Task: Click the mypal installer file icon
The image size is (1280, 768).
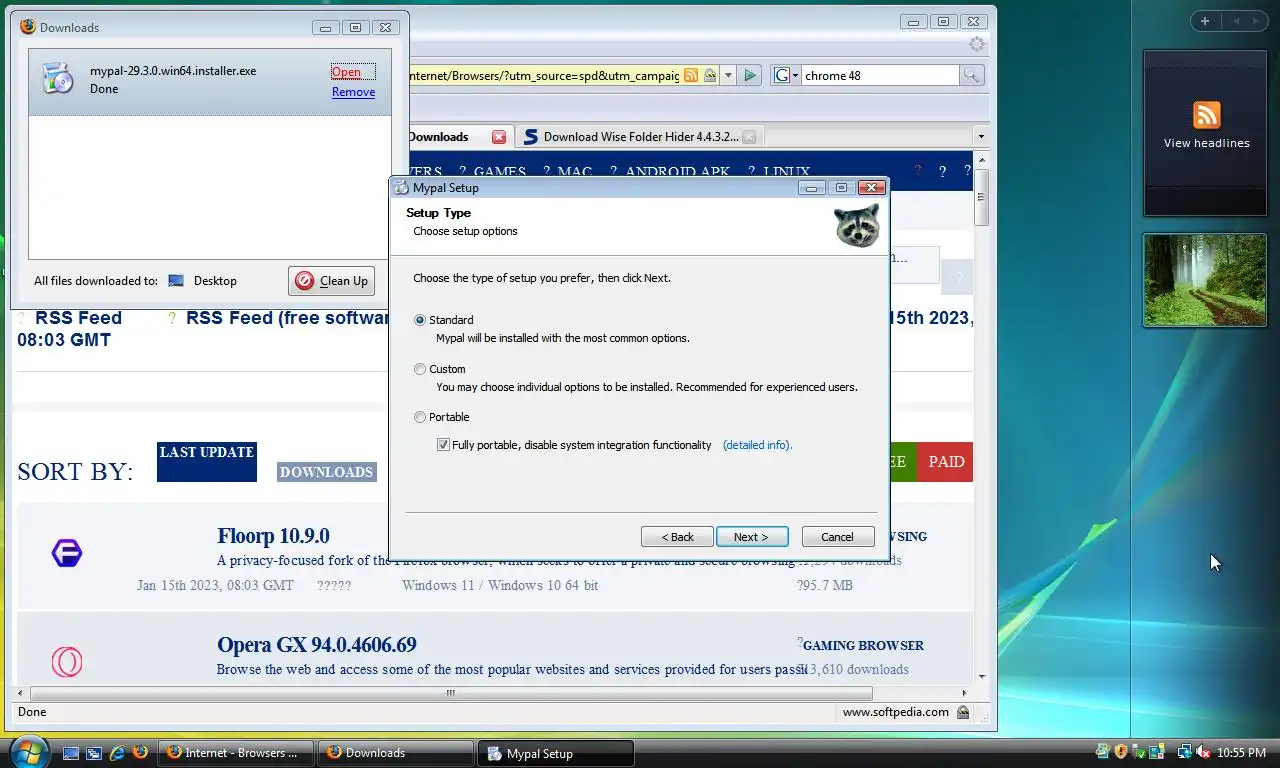Action: click(x=58, y=79)
